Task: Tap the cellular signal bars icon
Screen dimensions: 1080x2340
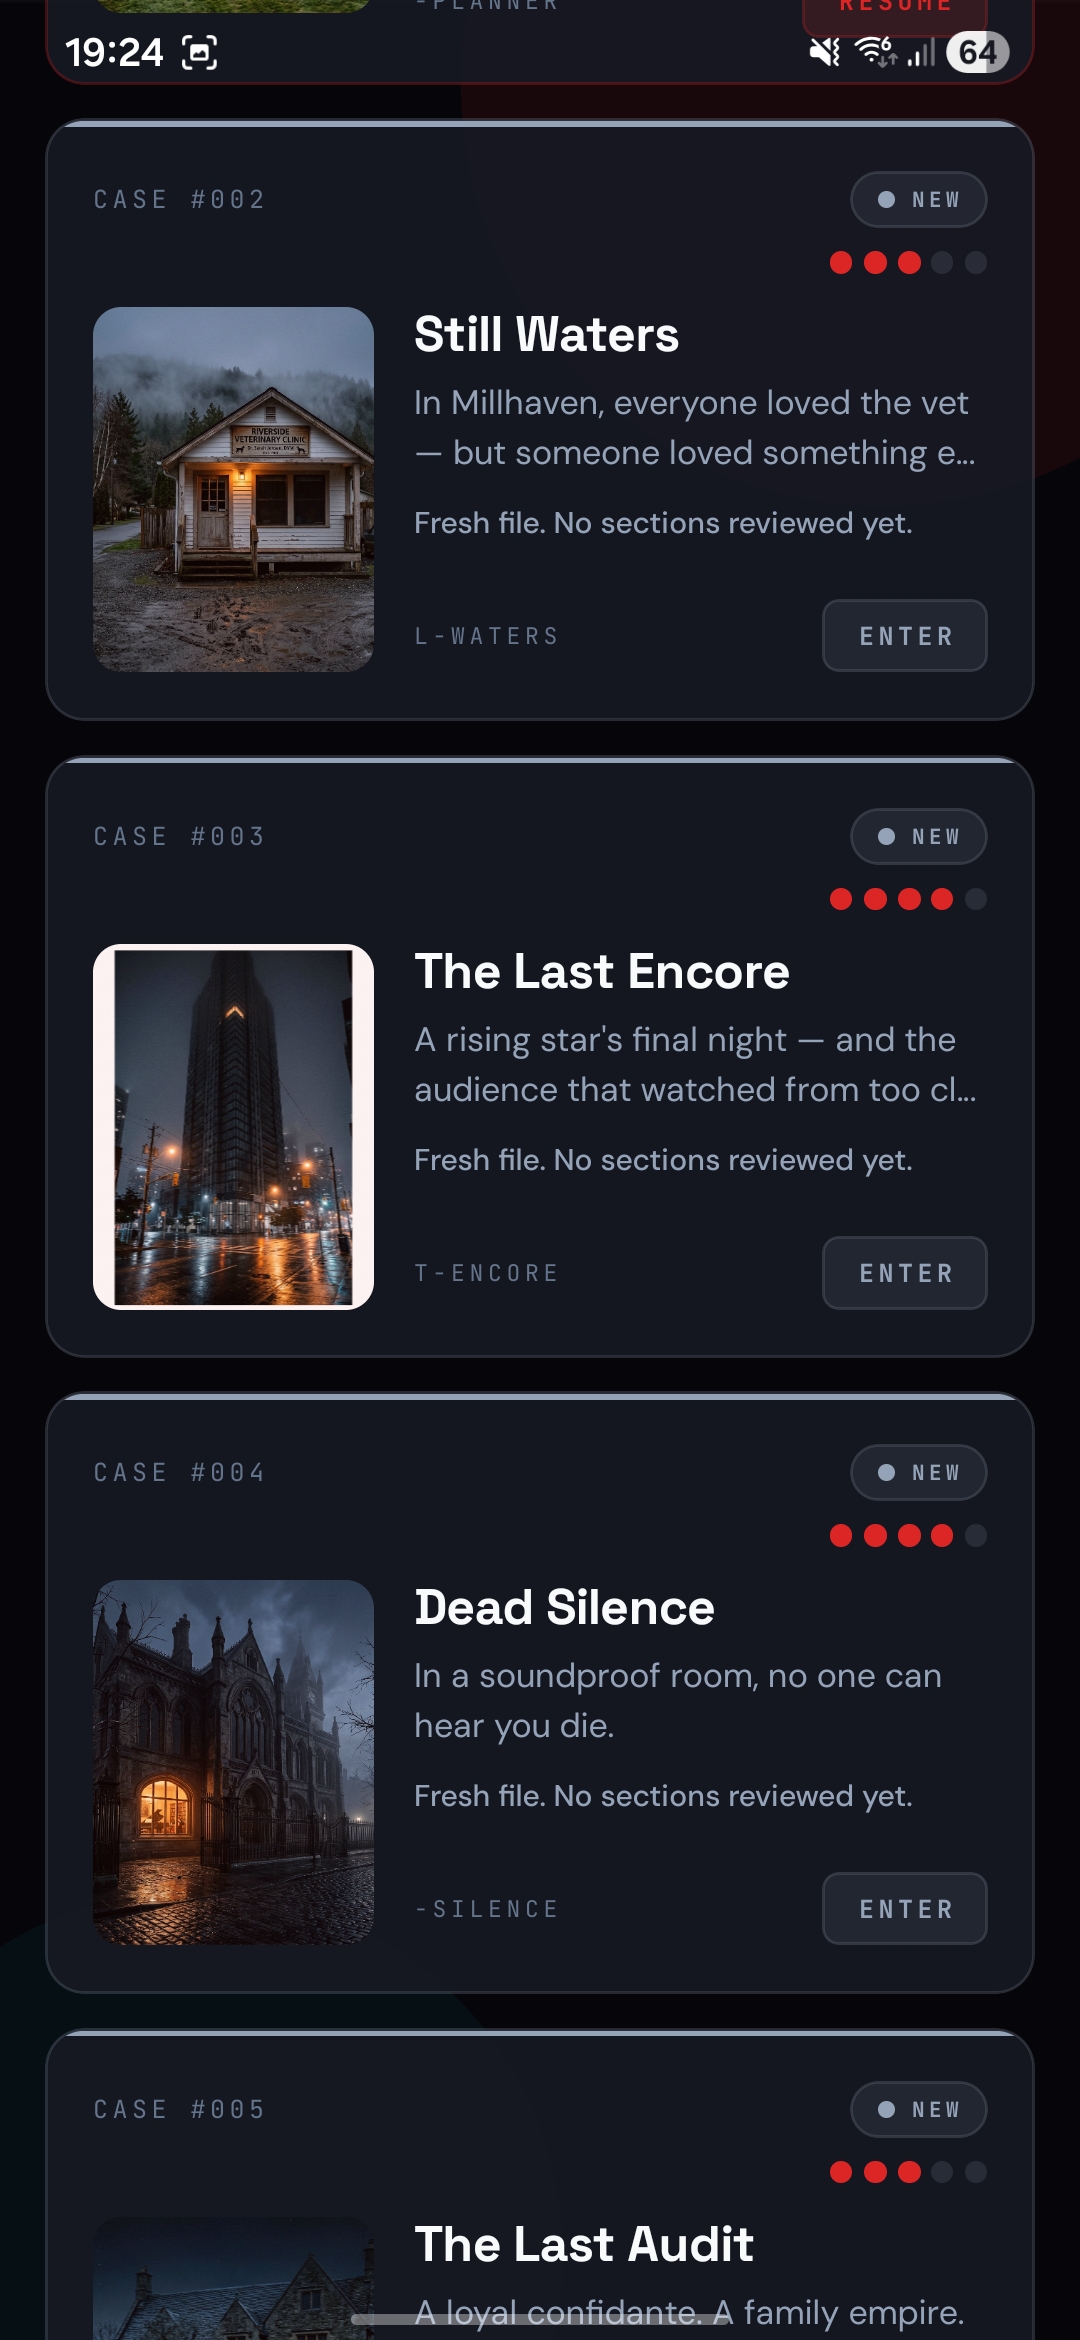Action: 921,52
